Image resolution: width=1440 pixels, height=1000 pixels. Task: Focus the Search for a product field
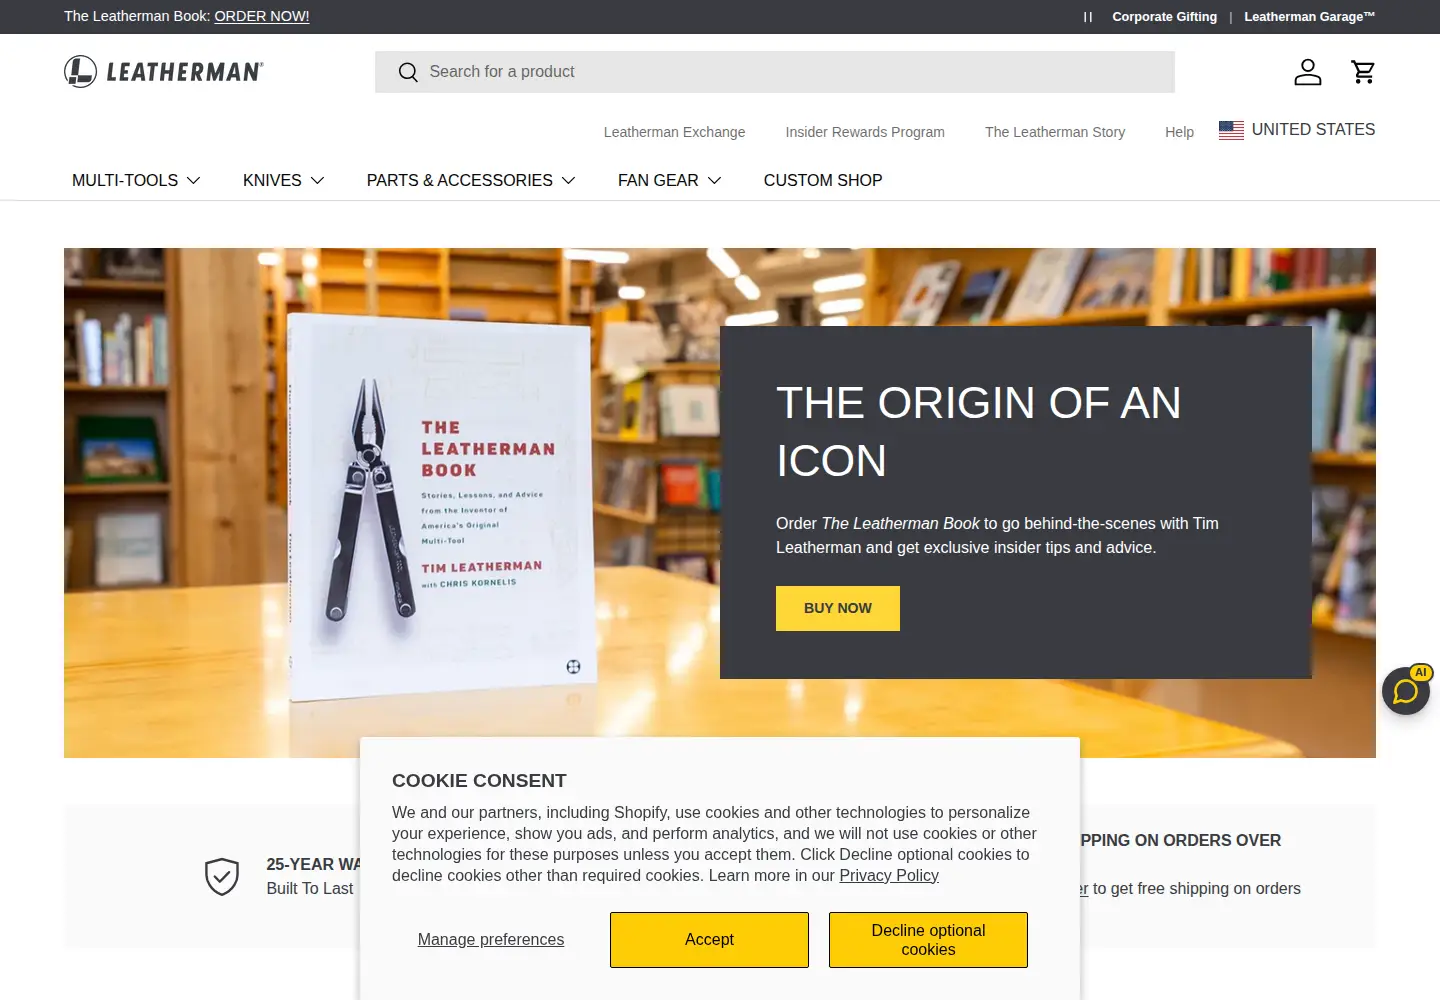click(x=775, y=72)
